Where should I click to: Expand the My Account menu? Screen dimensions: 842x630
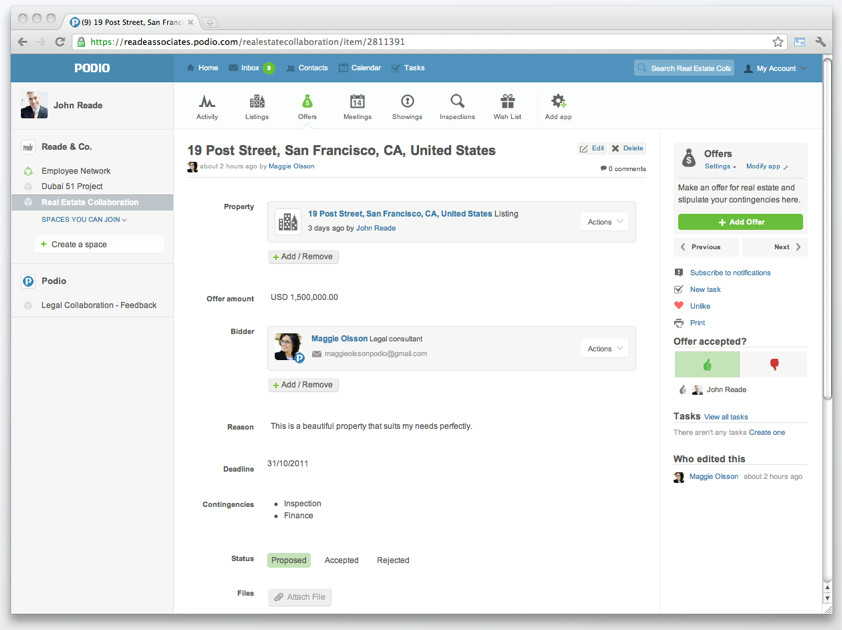pyautogui.click(x=775, y=68)
